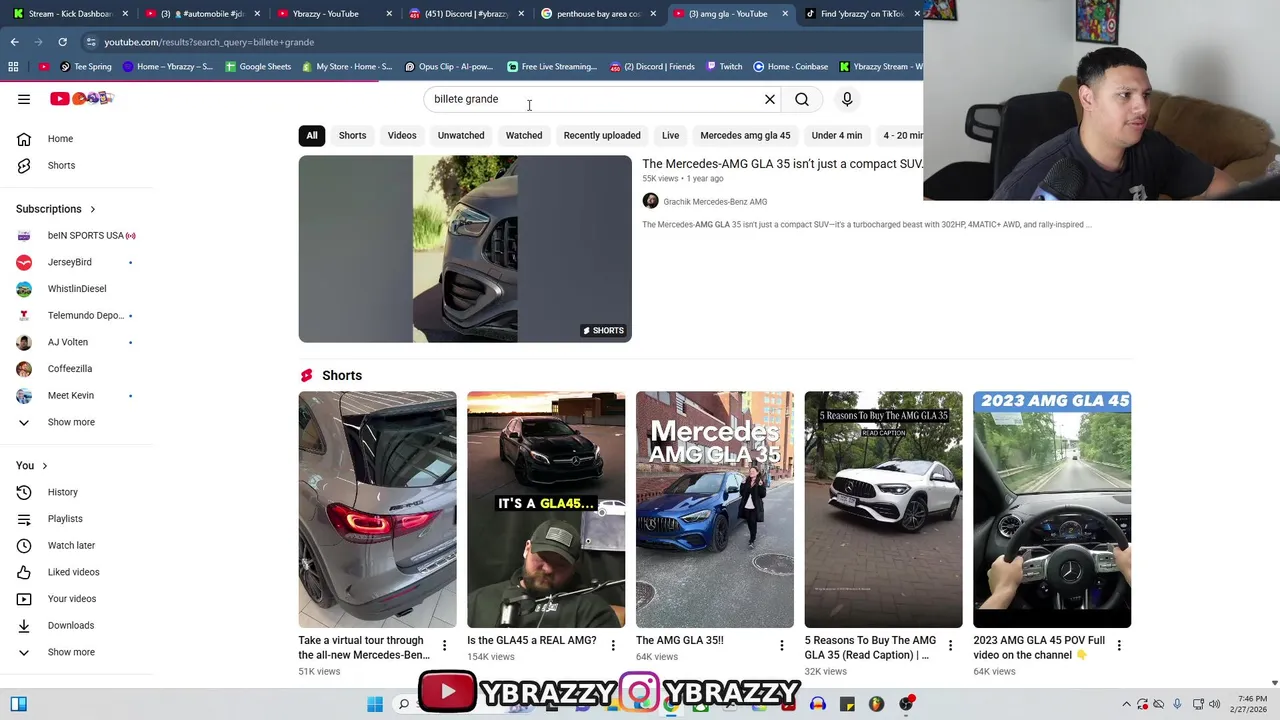
Task: Open 'Home - Coinbase' bookmark
Action: point(790,67)
